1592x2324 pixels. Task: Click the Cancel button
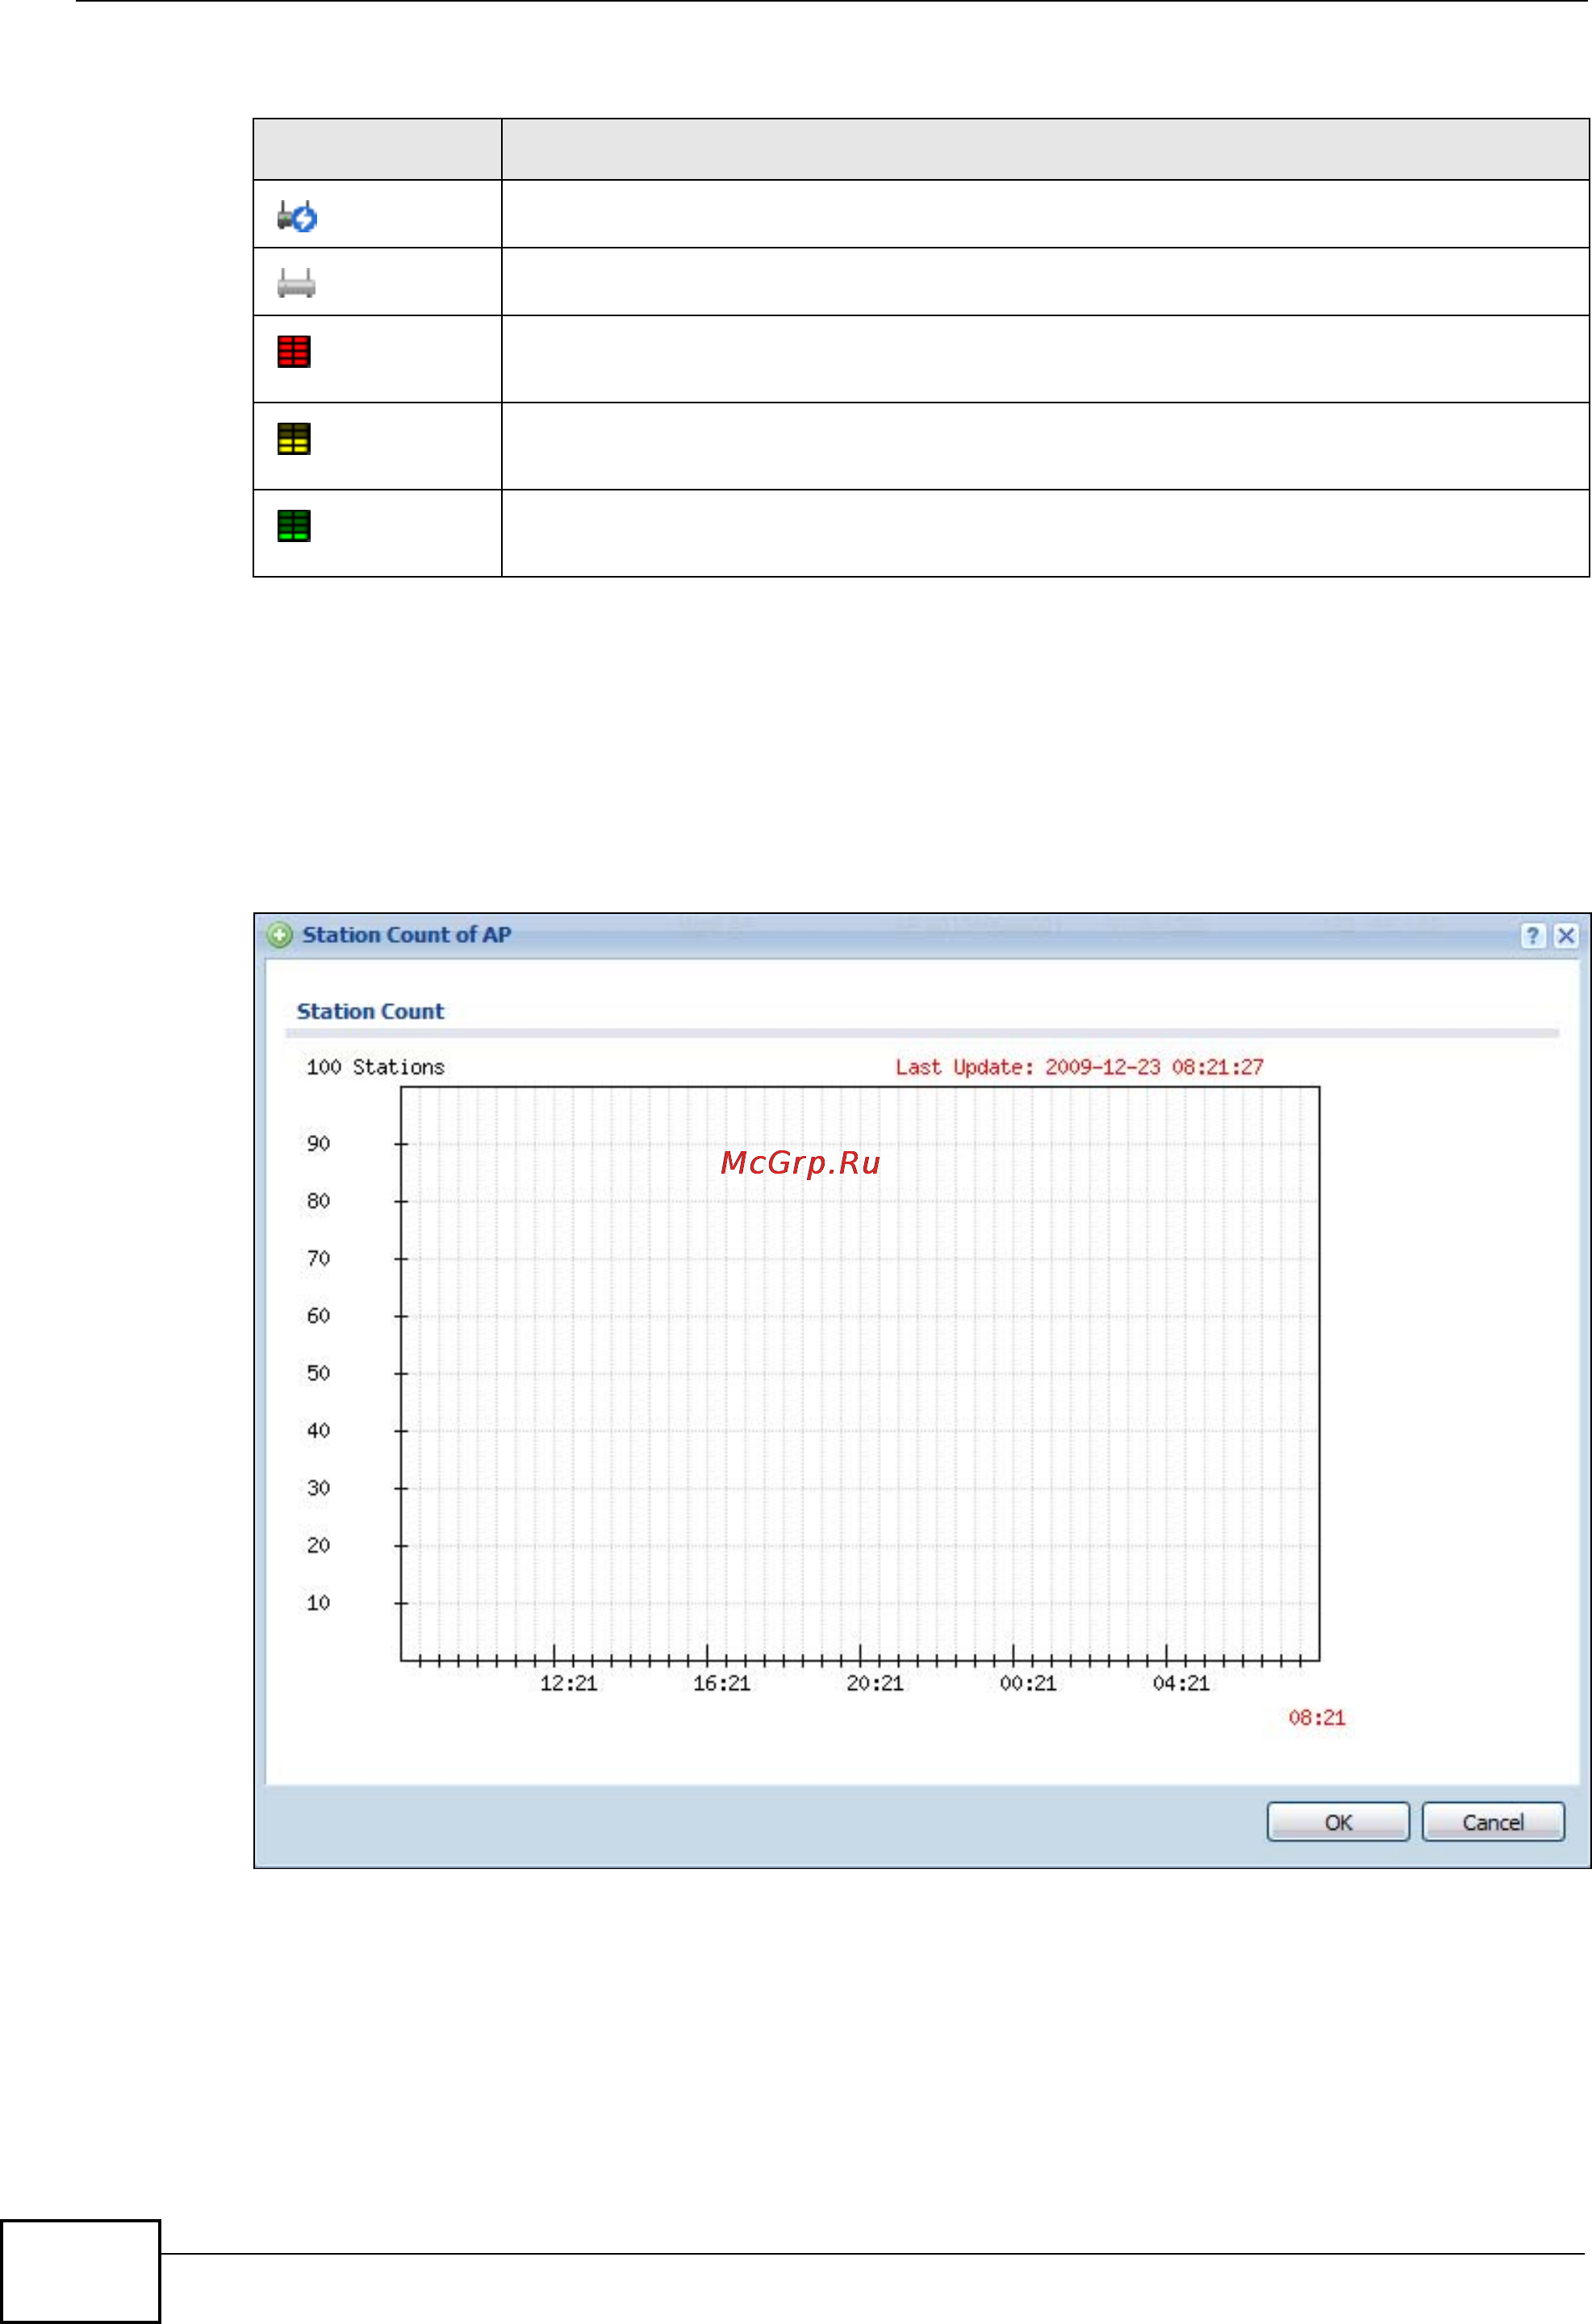click(1493, 1822)
